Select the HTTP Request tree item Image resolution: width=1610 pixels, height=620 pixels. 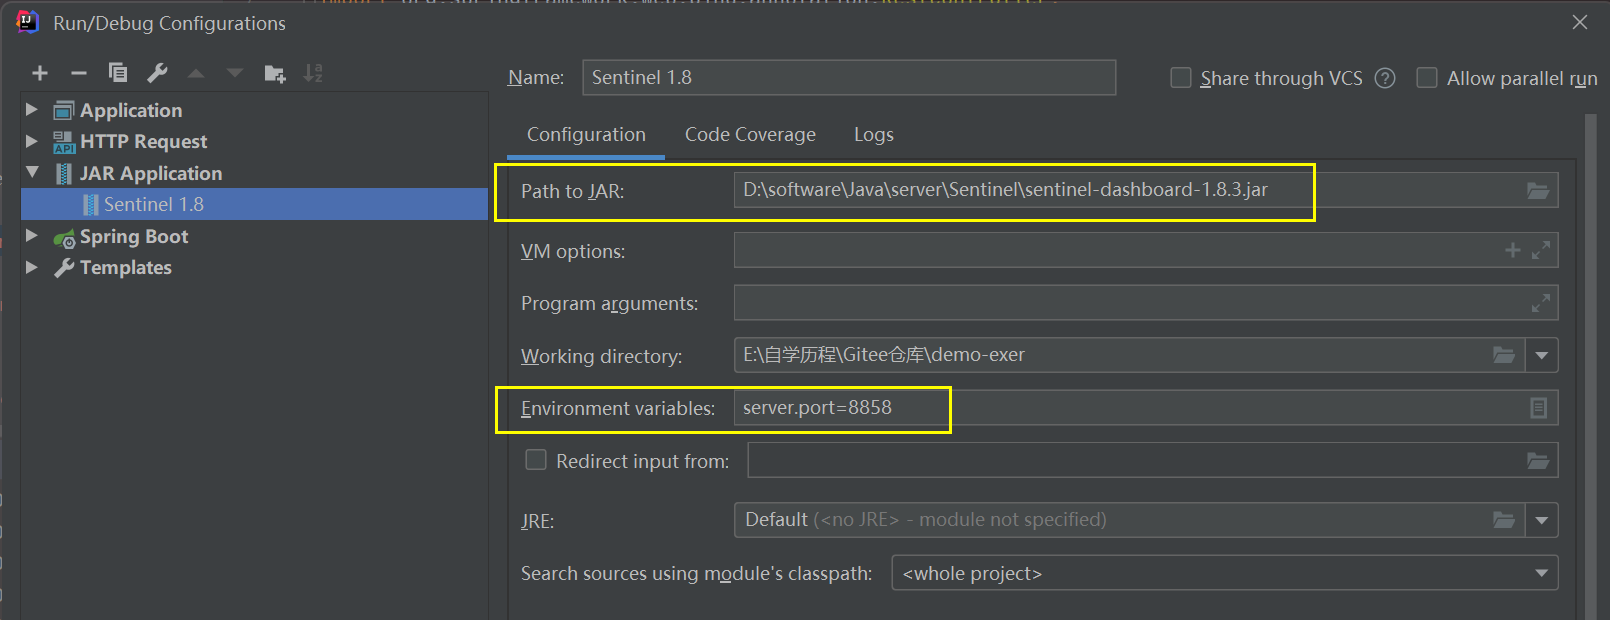tap(143, 141)
